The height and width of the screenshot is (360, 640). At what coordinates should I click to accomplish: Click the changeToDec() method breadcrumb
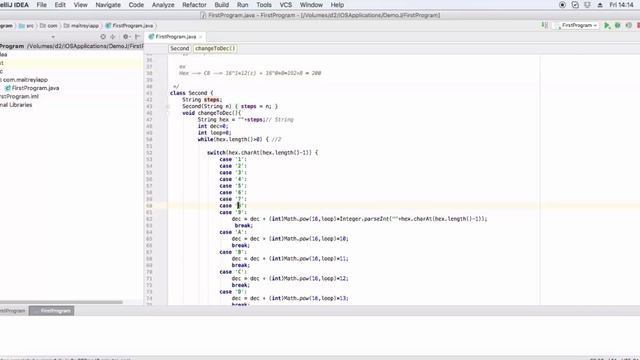pyautogui.click(x=215, y=48)
